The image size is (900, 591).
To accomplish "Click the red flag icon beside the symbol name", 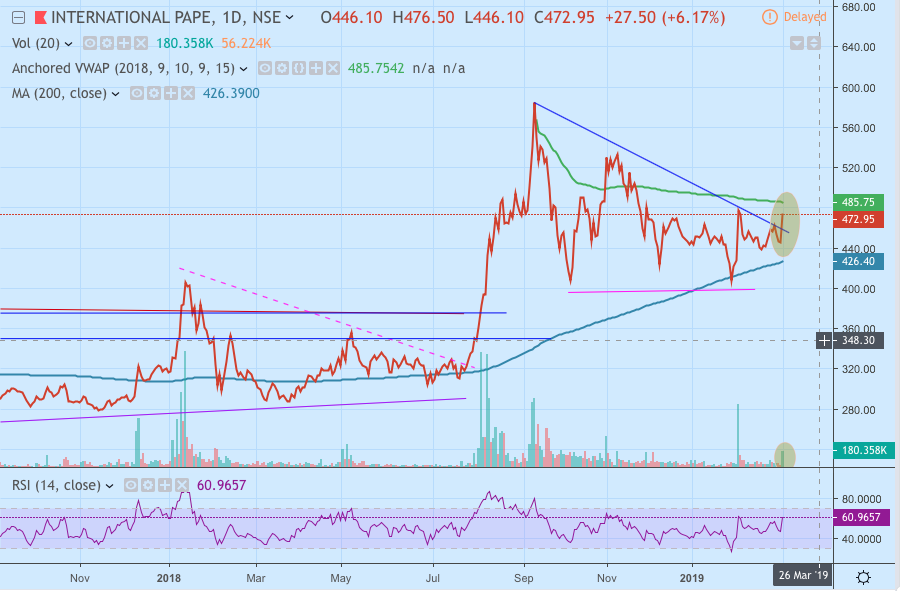I will pyautogui.click(x=40, y=18).
